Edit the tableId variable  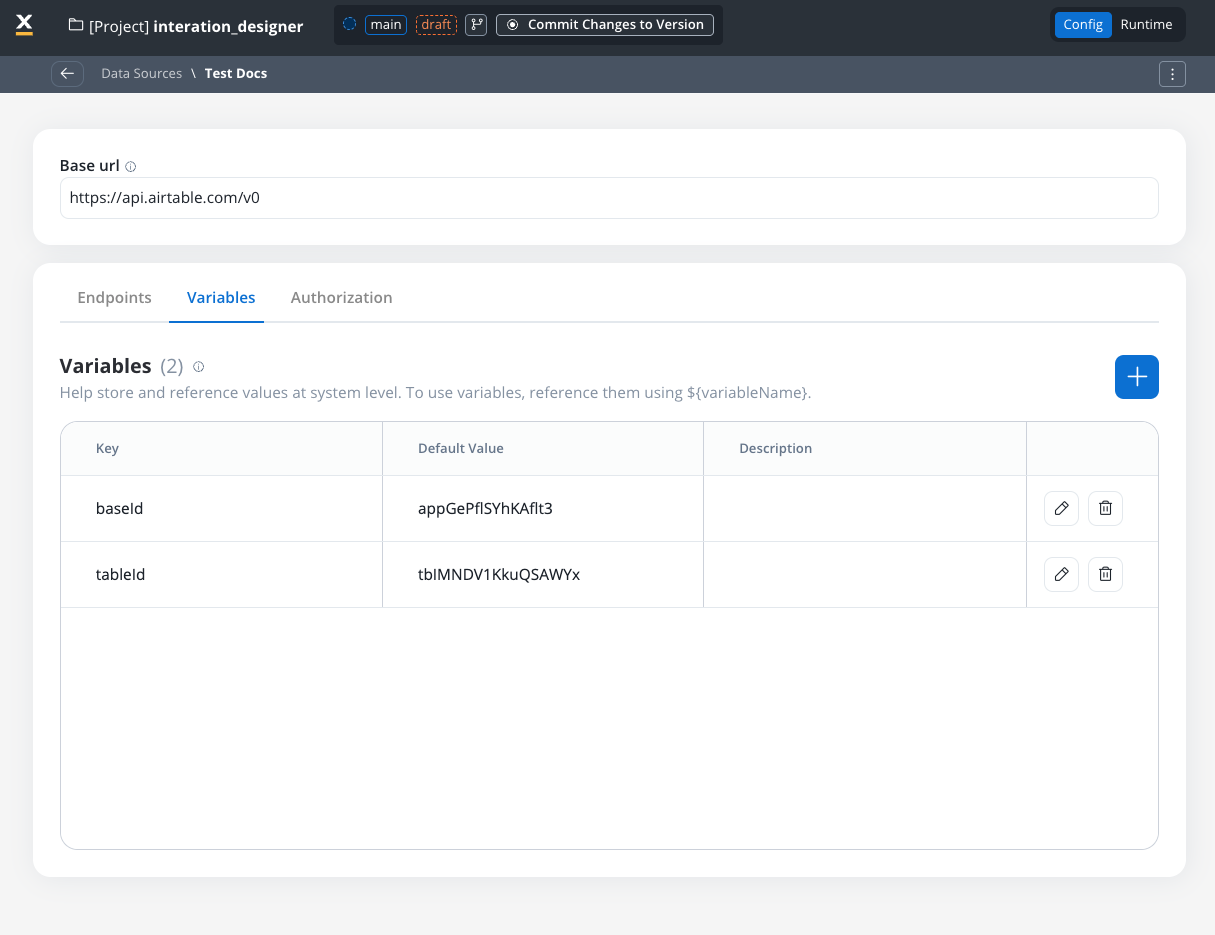pos(1061,574)
